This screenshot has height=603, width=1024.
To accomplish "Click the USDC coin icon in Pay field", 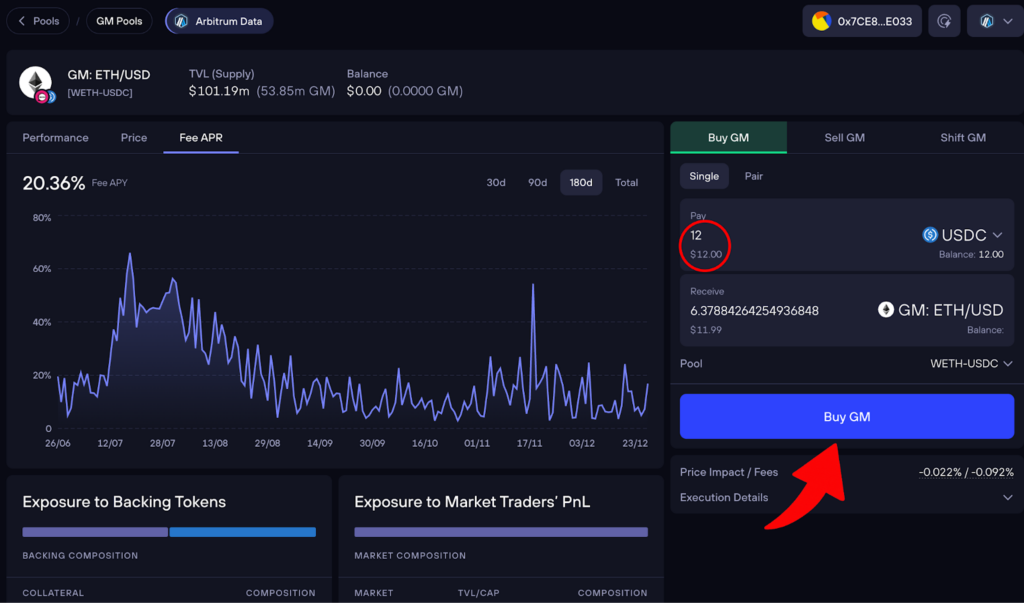I will (x=930, y=235).
